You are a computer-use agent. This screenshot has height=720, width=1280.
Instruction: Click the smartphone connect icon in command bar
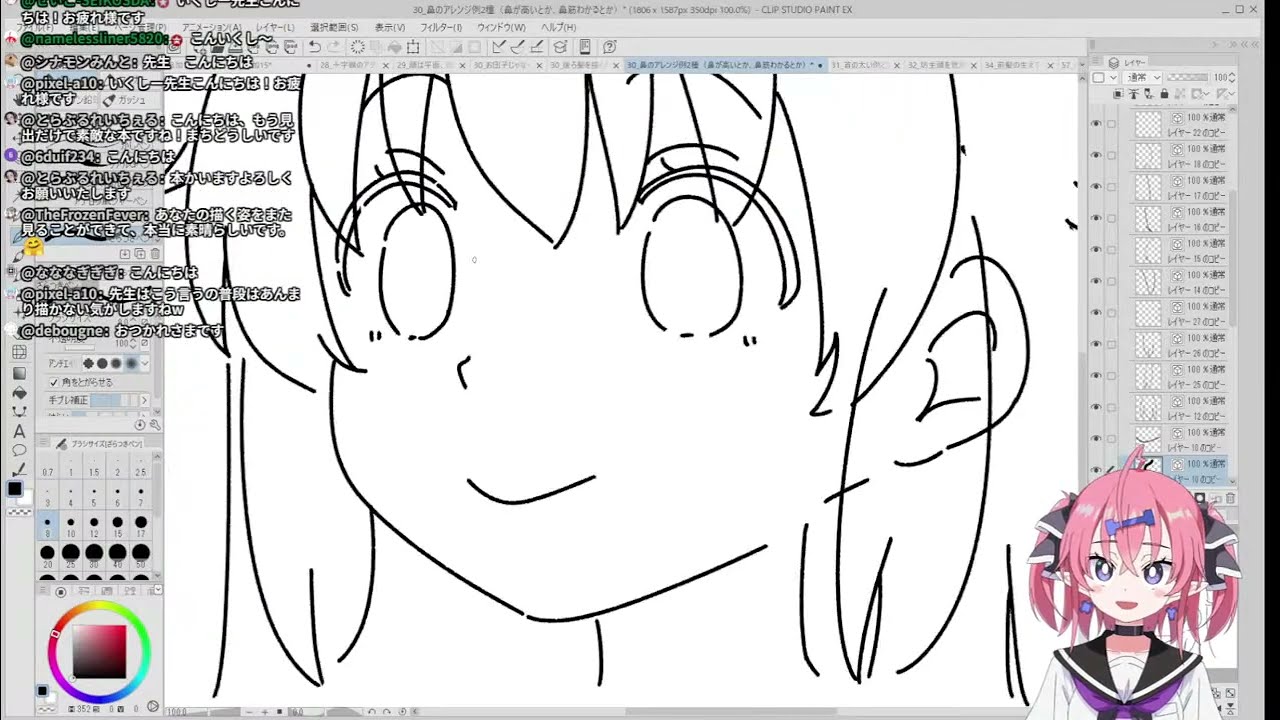click(x=585, y=47)
